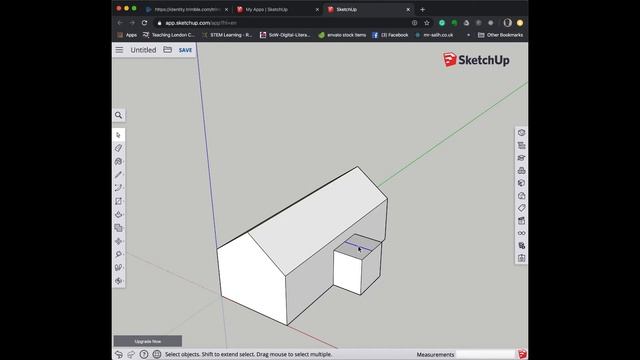Pick the Paint Bucket tool
This screenshot has width=640, height=360.
[118, 161]
